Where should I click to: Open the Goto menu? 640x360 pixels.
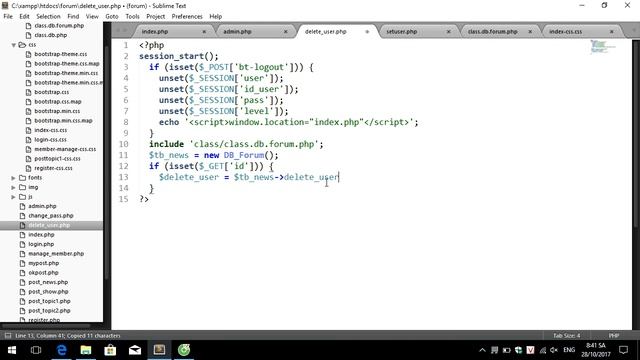[x=111, y=16]
